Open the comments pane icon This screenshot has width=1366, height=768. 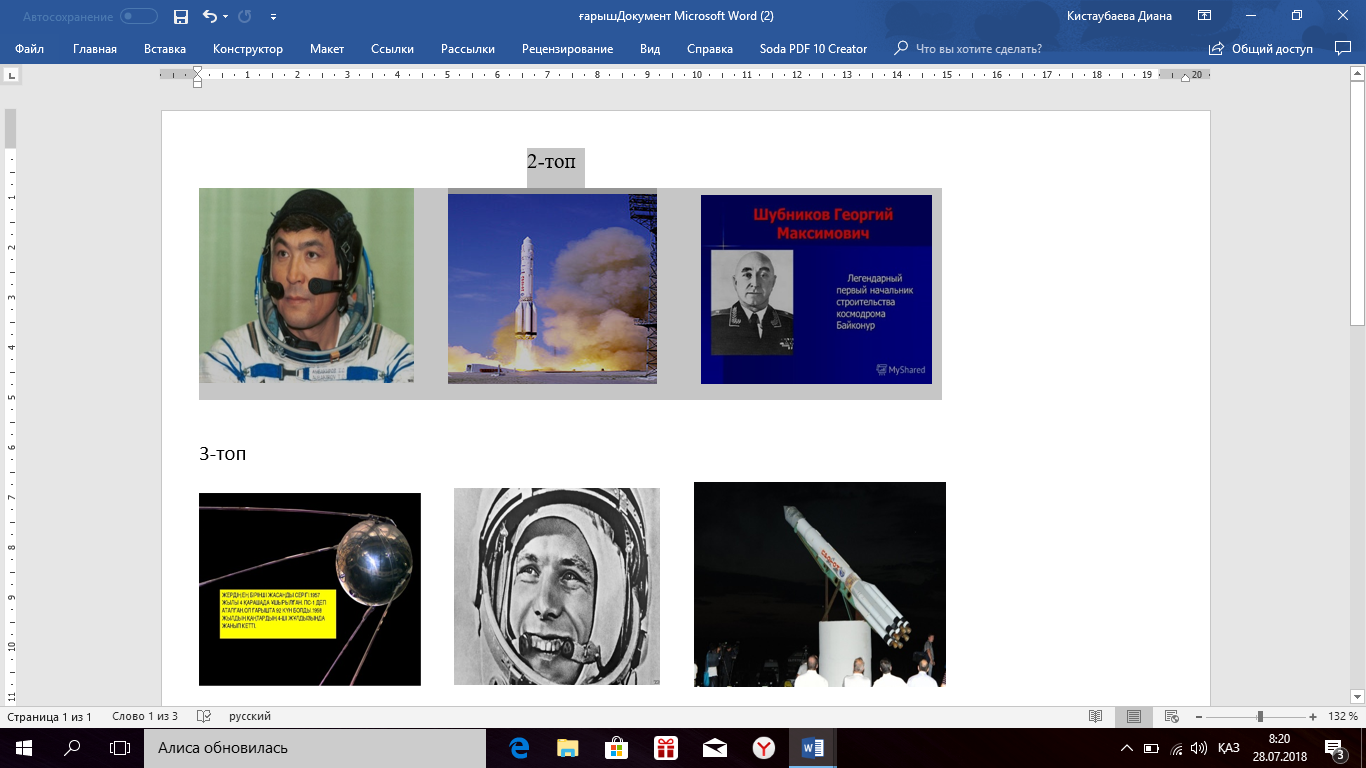pos(1342,48)
